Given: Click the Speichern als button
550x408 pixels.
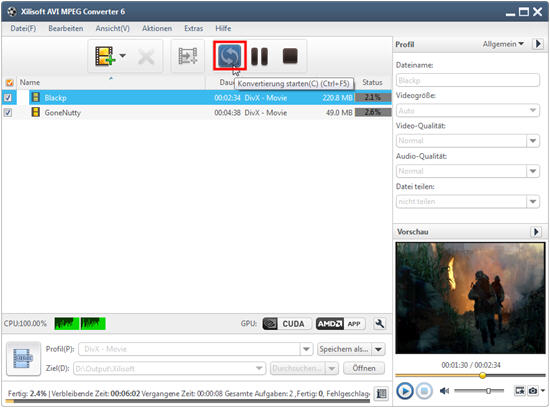Looking at the screenshot, I should tap(344, 349).
